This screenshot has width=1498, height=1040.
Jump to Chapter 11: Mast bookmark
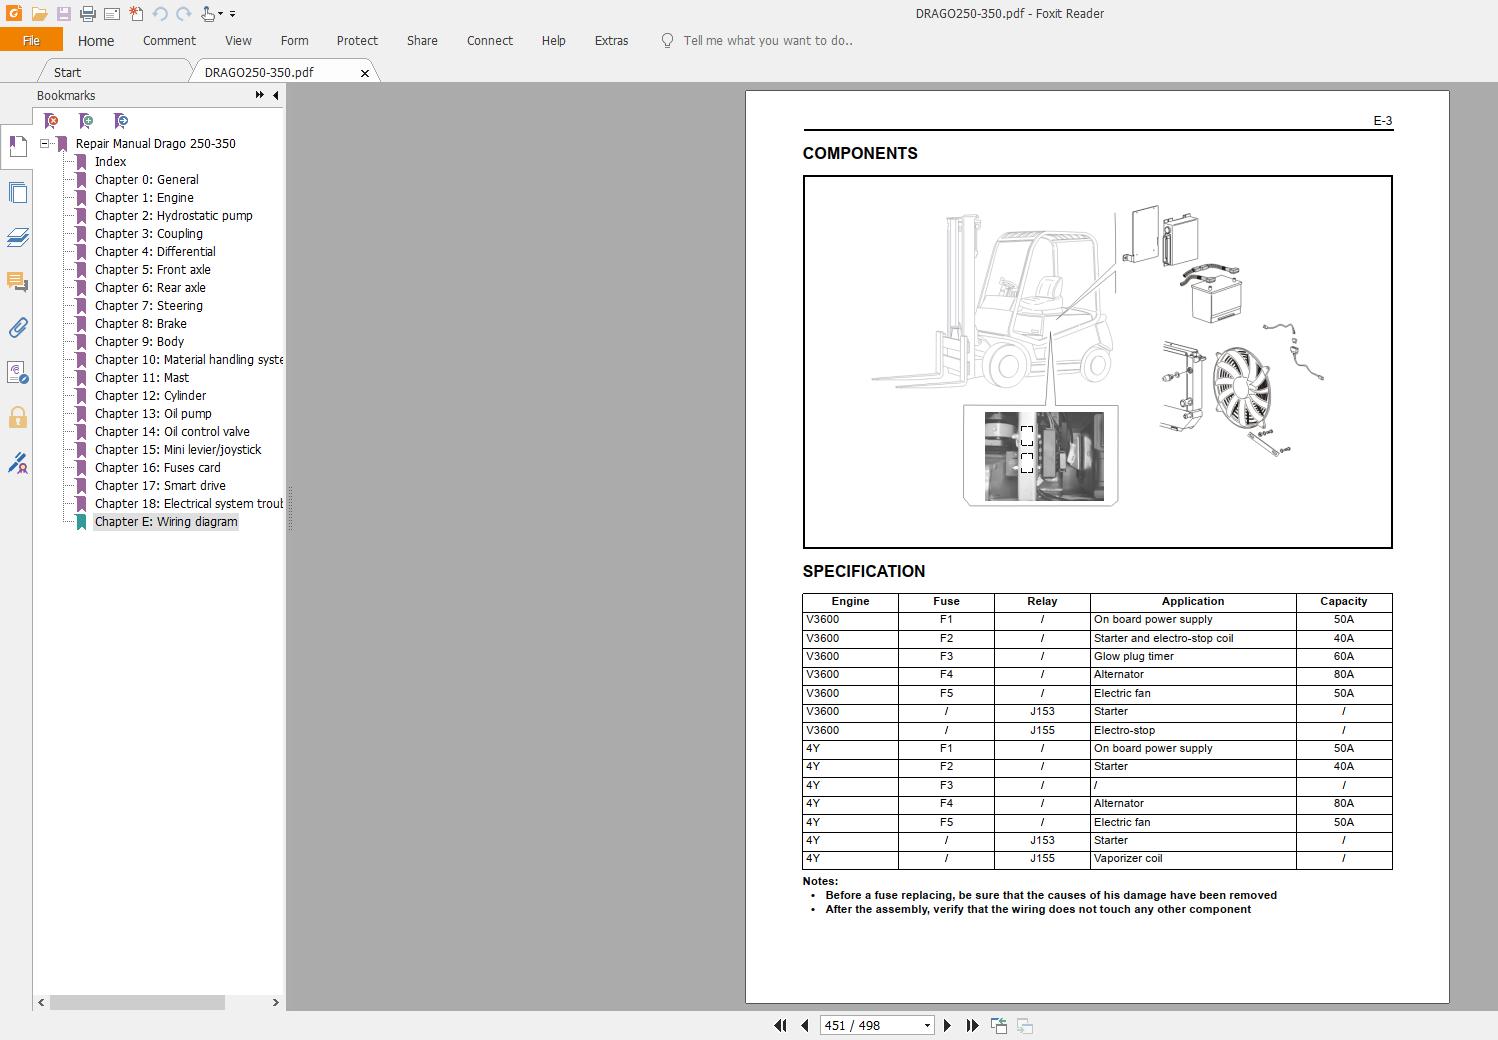141,377
